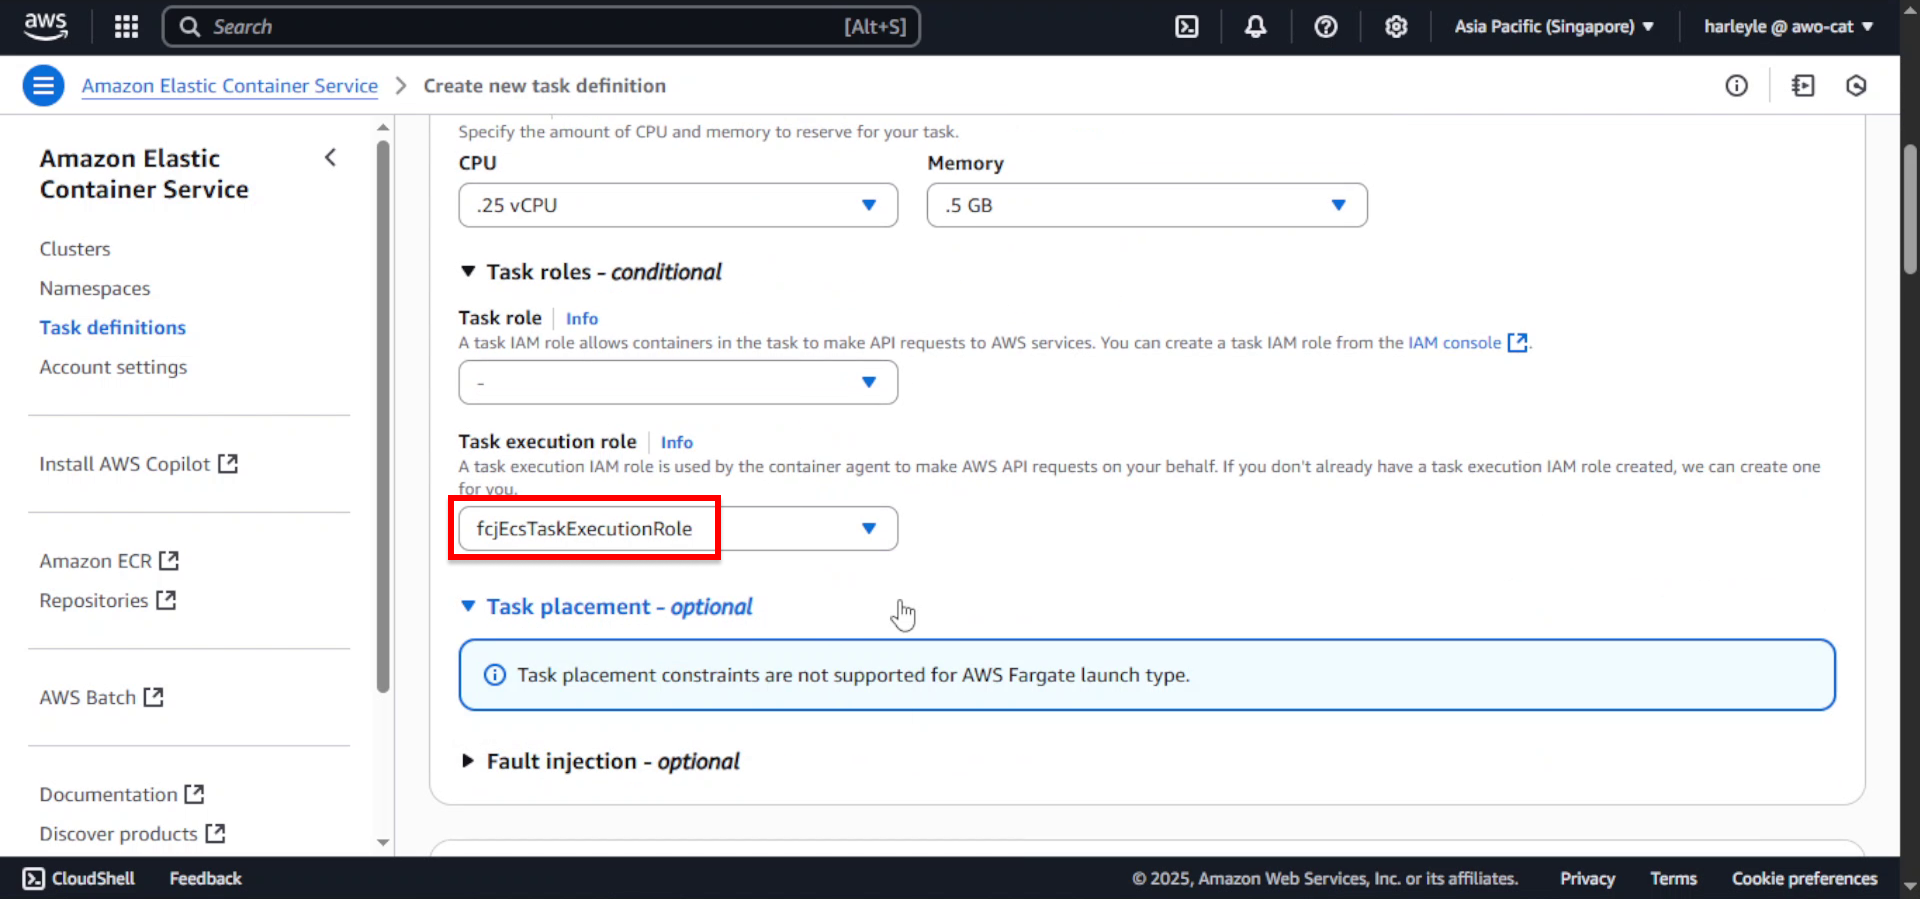Click the main page vertical scrollbar
Image resolution: width=1920 pixels, height=899 pixels.
point(1910,208)
